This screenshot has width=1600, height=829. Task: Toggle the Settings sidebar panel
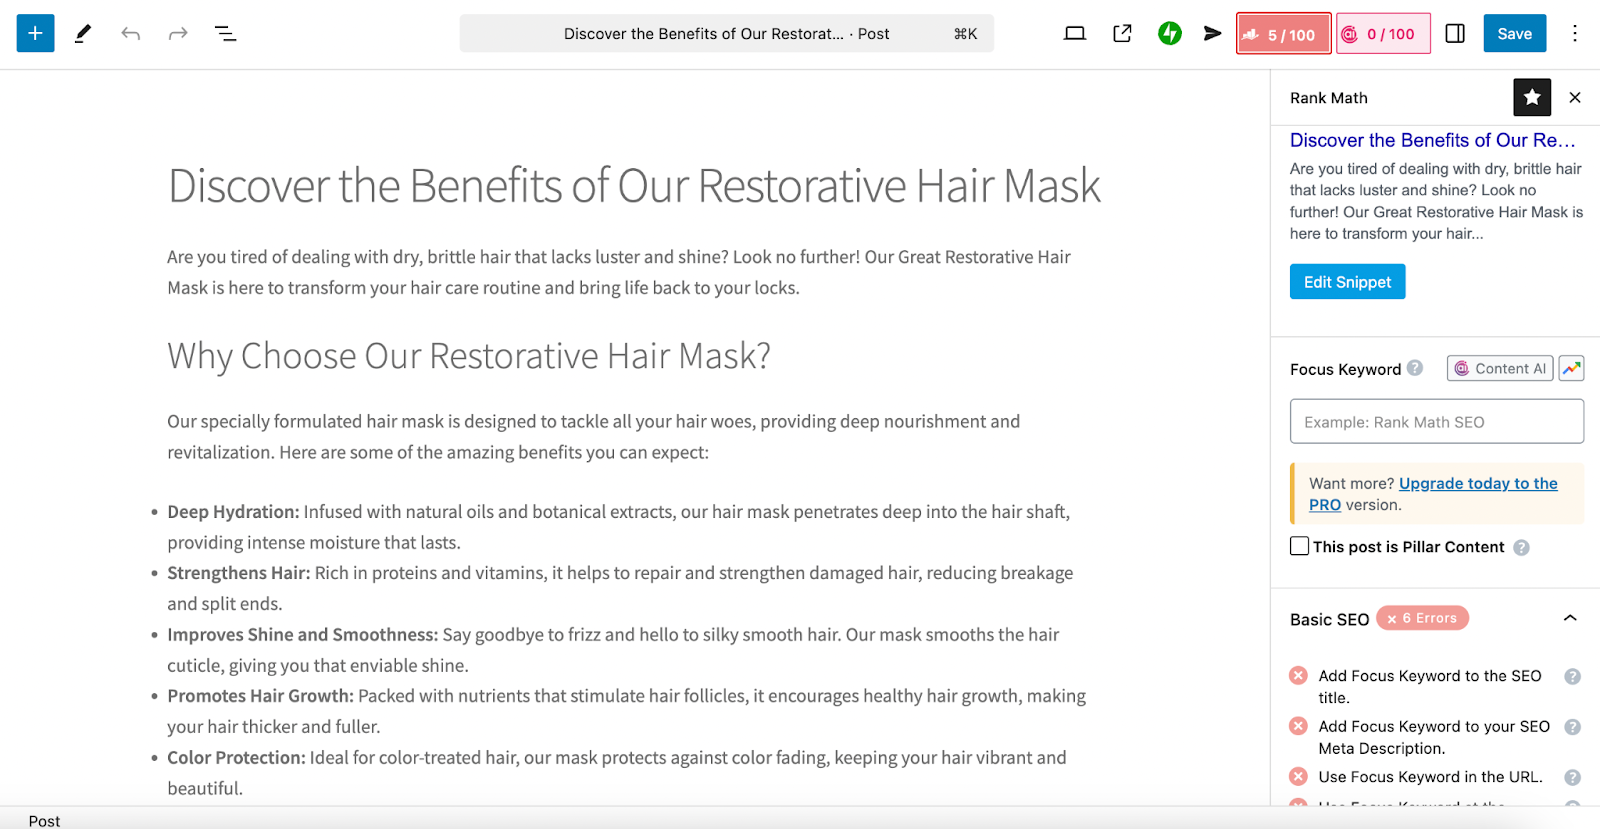click(1455, 33)
